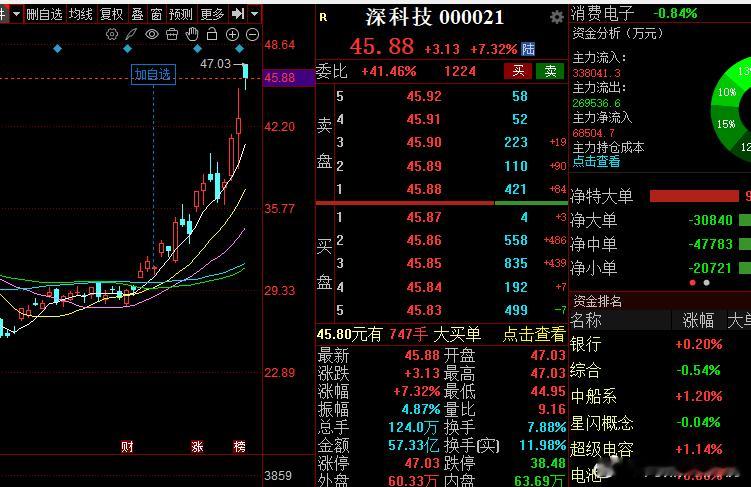
Task: Sort by the 名称 column header
Action: [x=586, y=320]
